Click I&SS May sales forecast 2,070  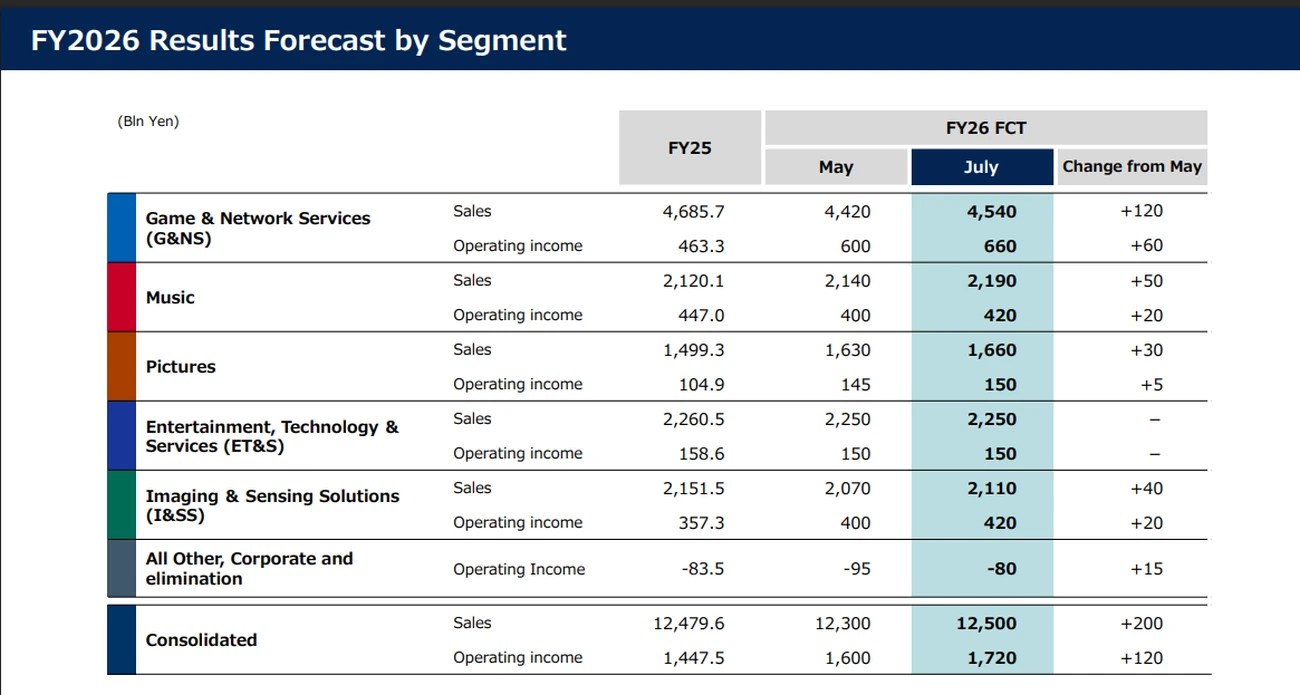[x=848, y=488]
